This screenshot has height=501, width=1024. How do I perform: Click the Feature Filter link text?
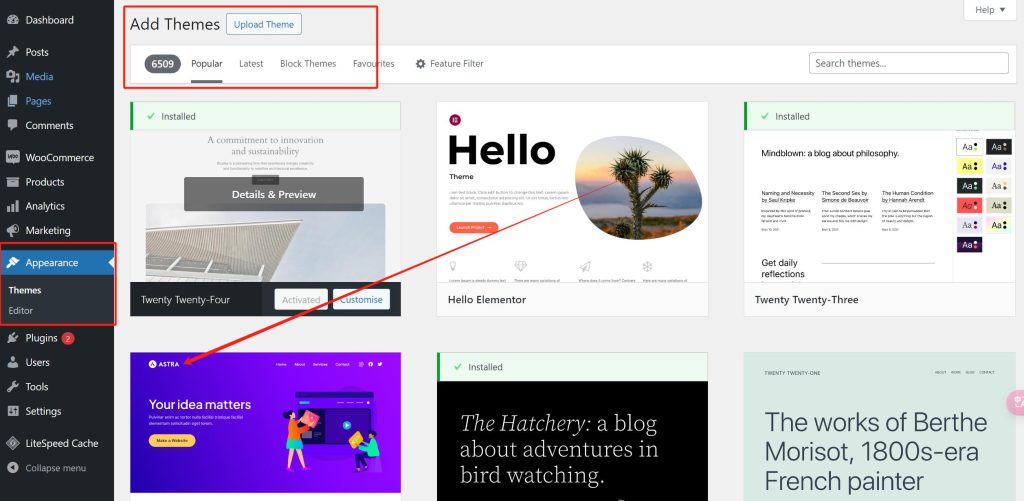[x=457, y=63]
